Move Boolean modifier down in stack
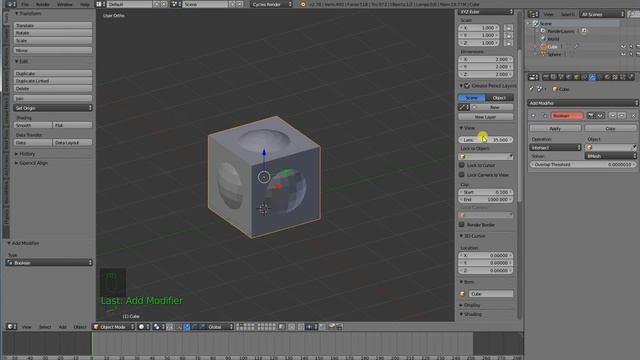This screenshot has width=640, height=360. point(622,116)
